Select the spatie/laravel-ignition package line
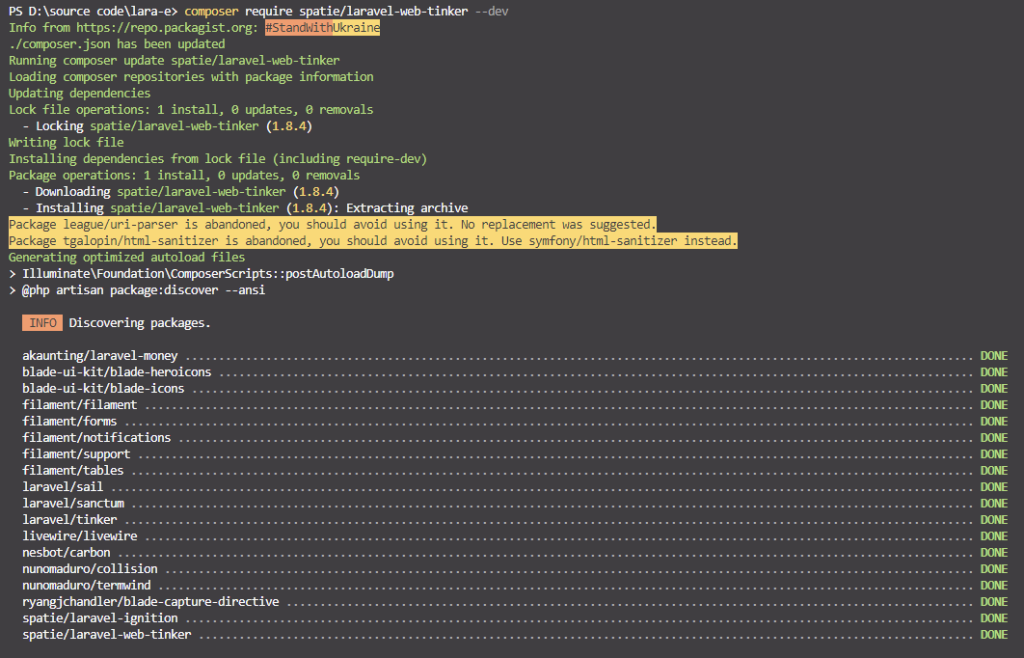1024x658 pixels. pos(100,618)
